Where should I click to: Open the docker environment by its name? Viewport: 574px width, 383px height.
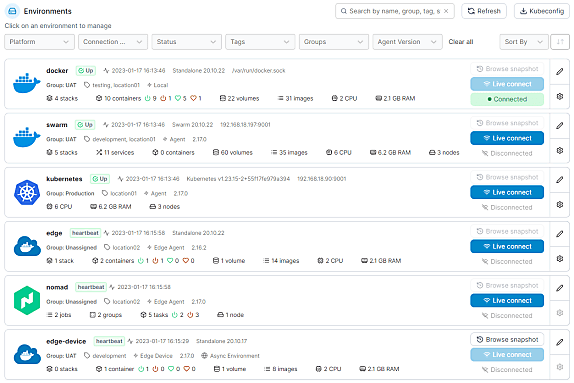coord(57,70)
